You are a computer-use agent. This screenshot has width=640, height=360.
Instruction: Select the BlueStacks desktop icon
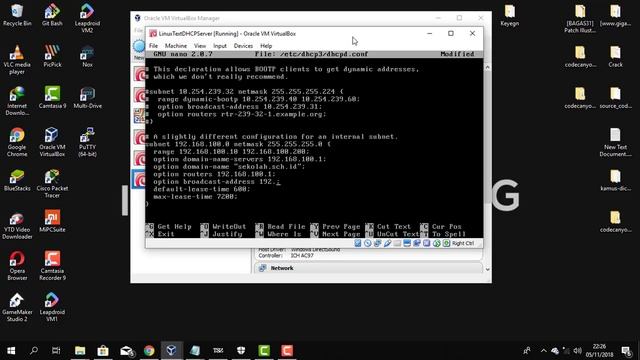[x=17, y=180]
